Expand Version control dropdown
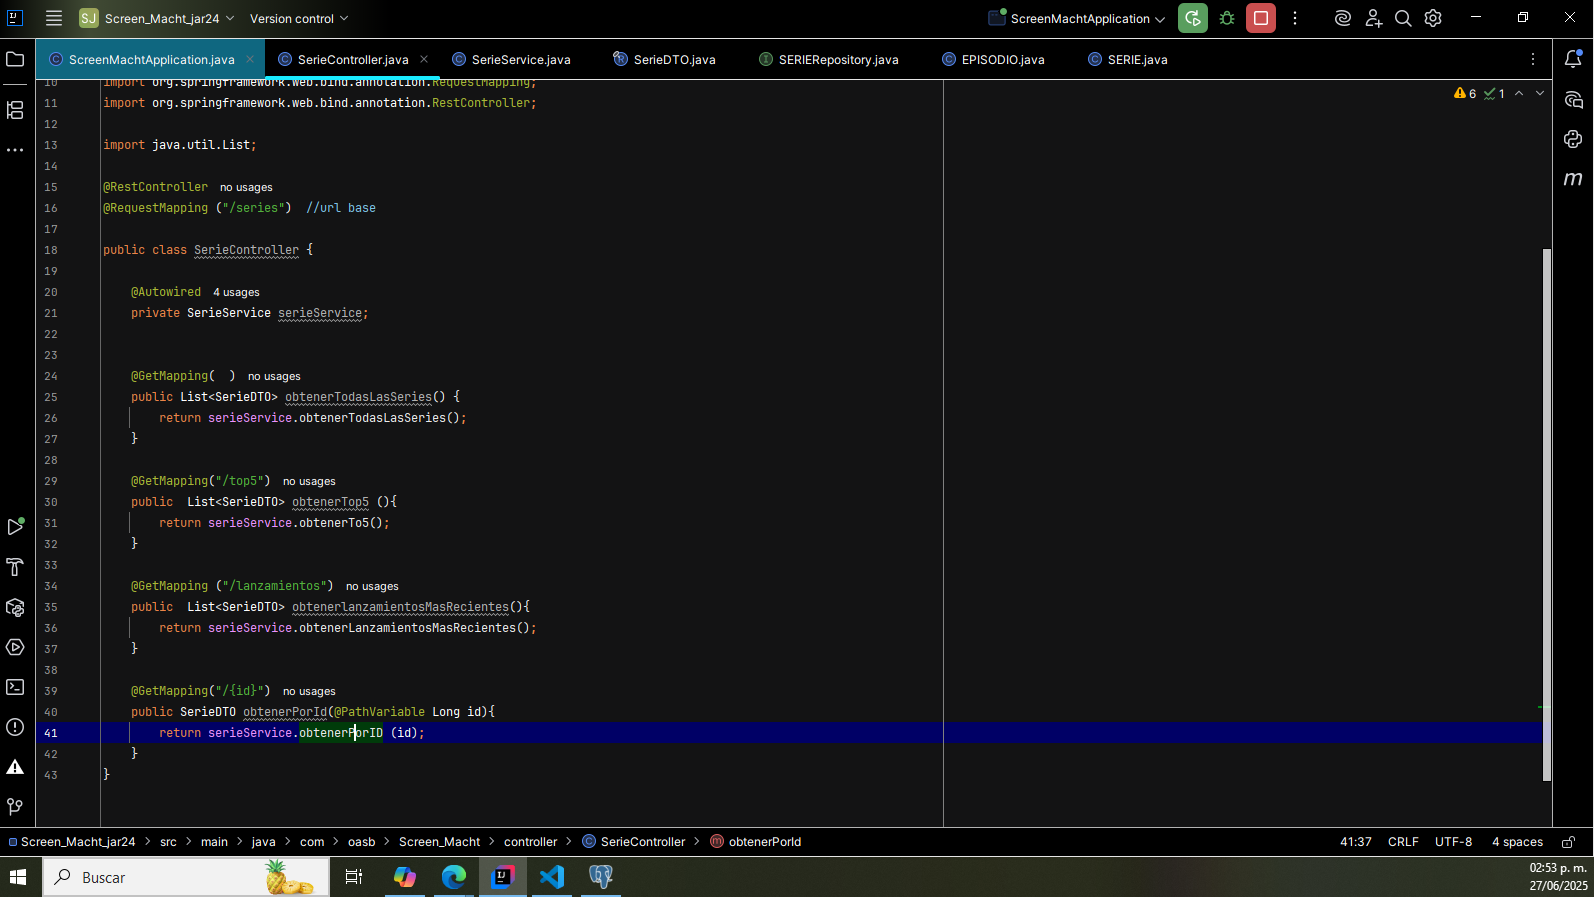The image size is (1594, 897). click(x=299, y=18)
